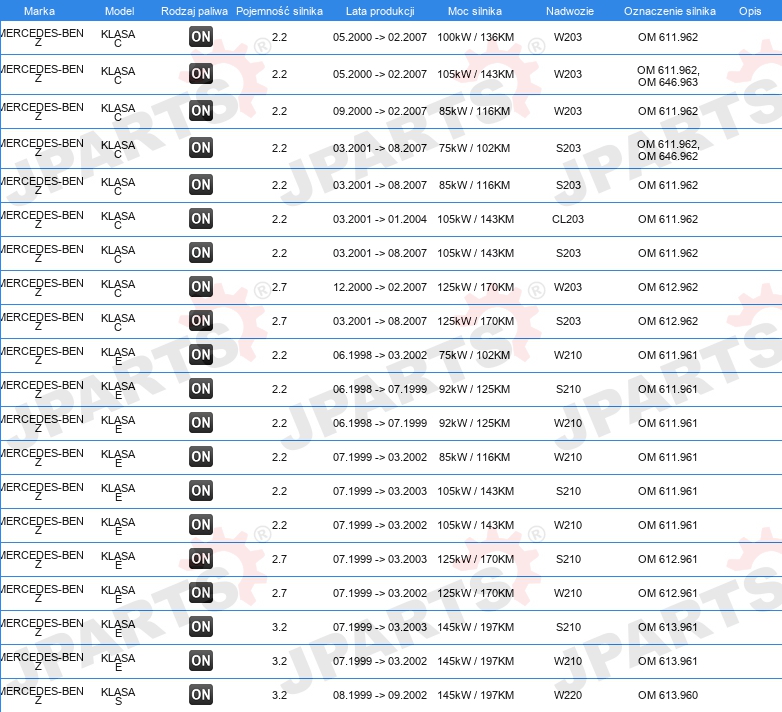Select engine code OM 613.961 in S210 row
This screenshot has height=712, width=782.
pos(668,627)
